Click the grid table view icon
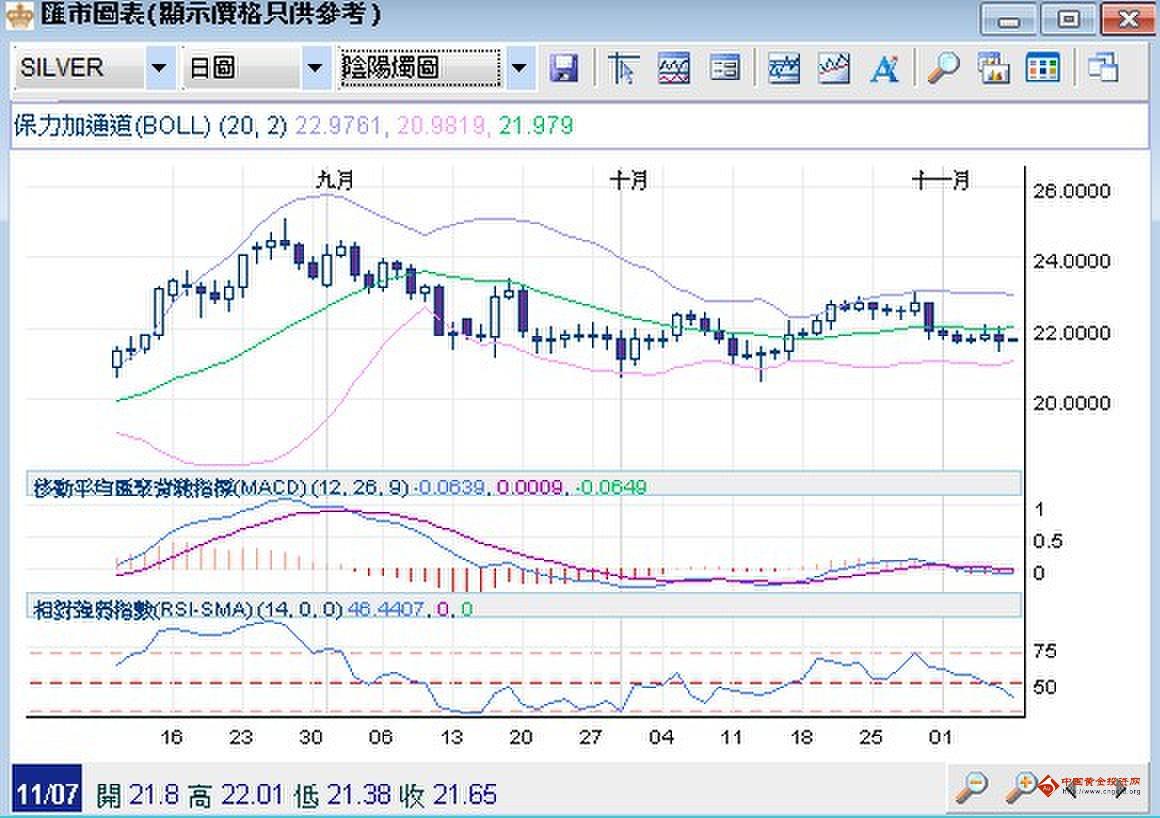Screen dimensions: 1160x818 1044,68
